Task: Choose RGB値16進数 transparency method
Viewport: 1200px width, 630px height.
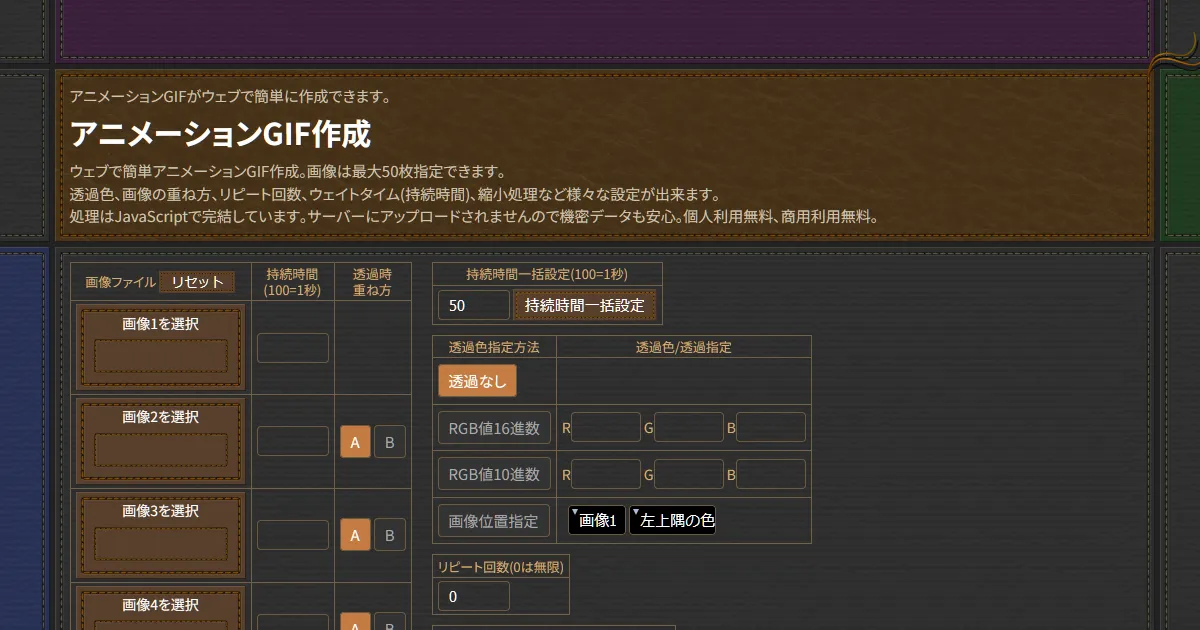Action: tap(494, 428)
